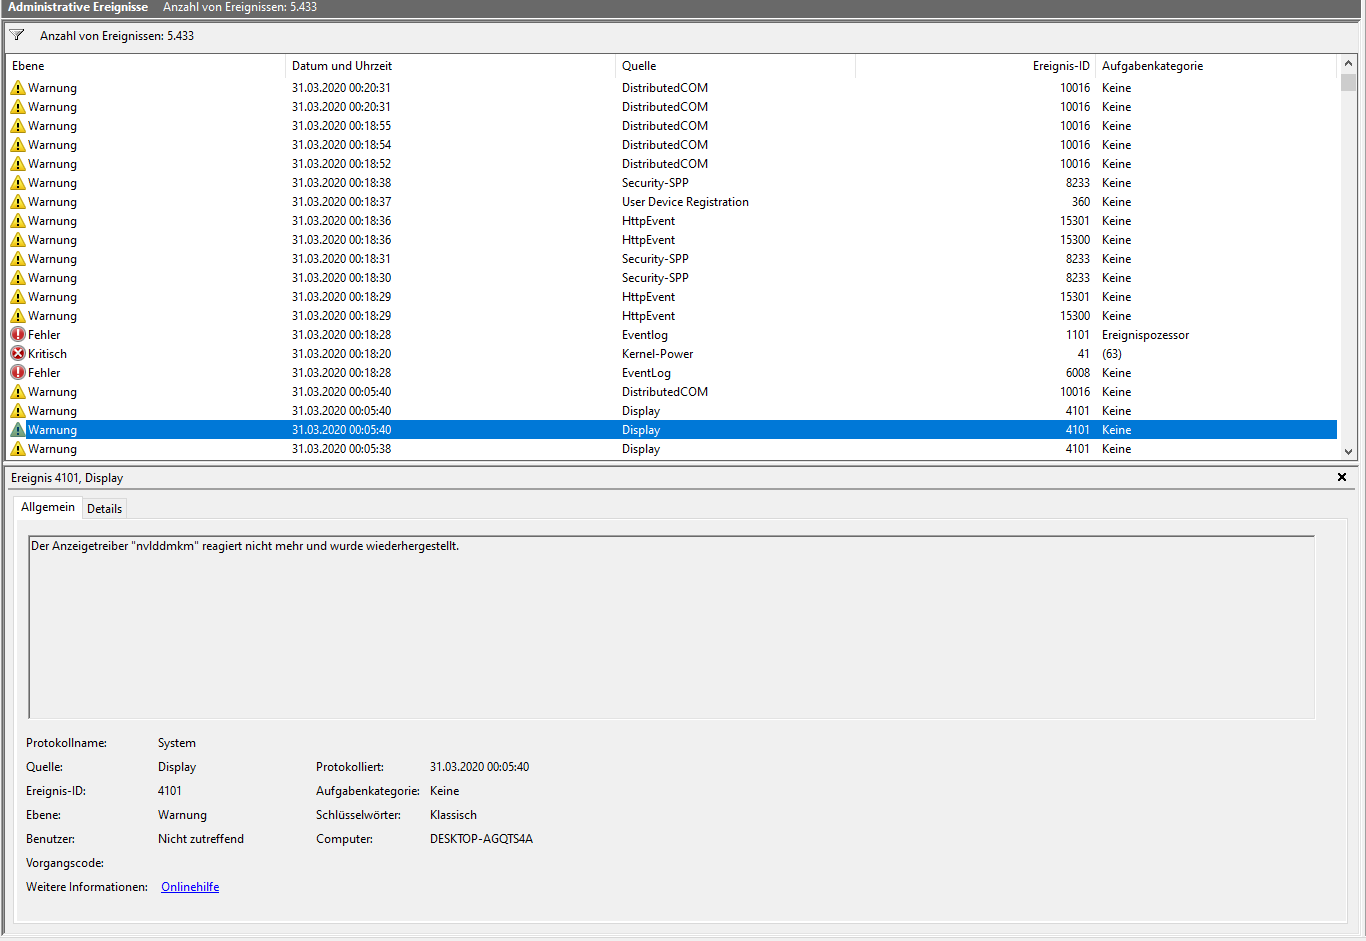Click the Administrative Ereignisse title text
The height and width of the screenshot is (941, 1366).
coord(78,7)
